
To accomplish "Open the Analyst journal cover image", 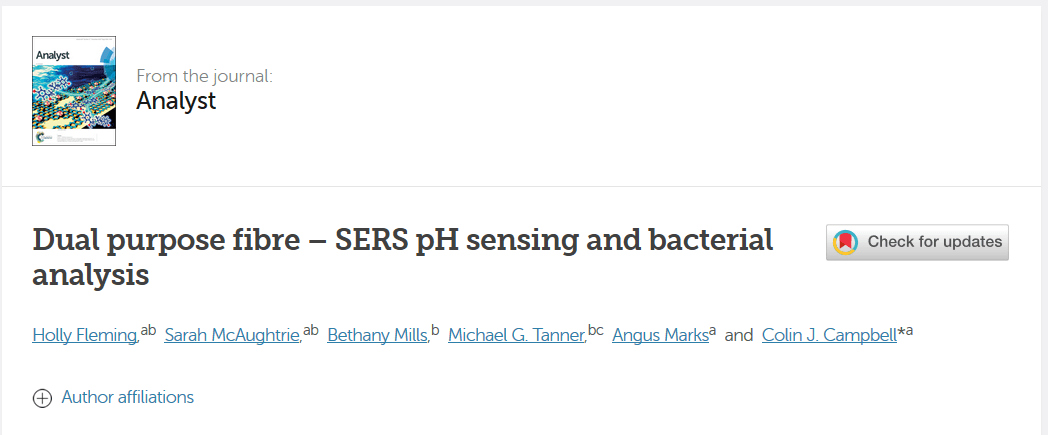I will pos(74,91).
